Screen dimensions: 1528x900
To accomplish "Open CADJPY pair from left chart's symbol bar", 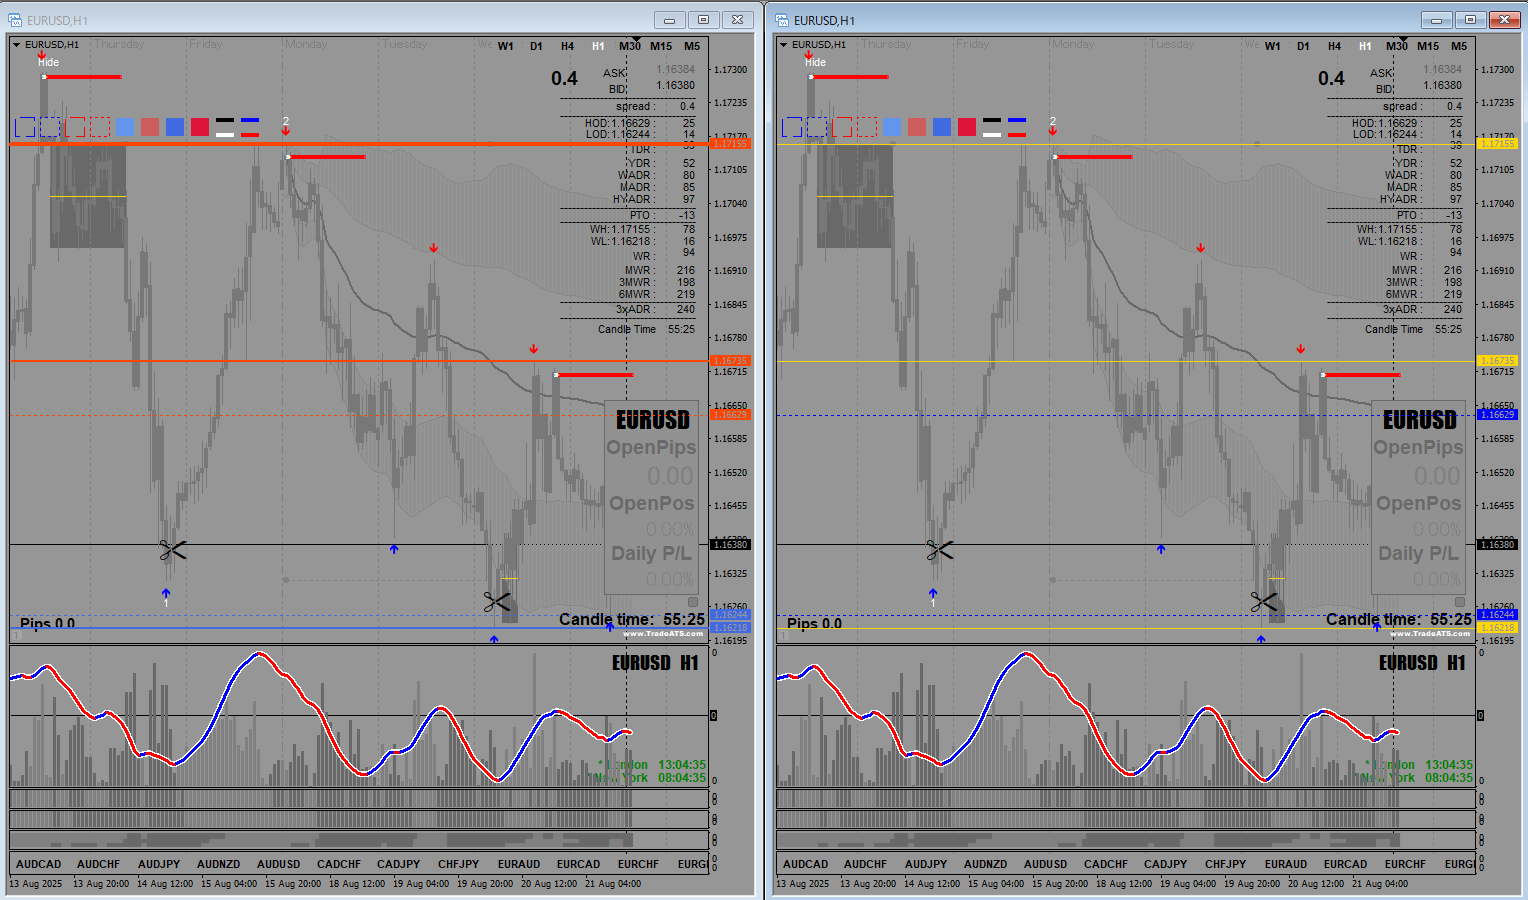I will [399, 864].
